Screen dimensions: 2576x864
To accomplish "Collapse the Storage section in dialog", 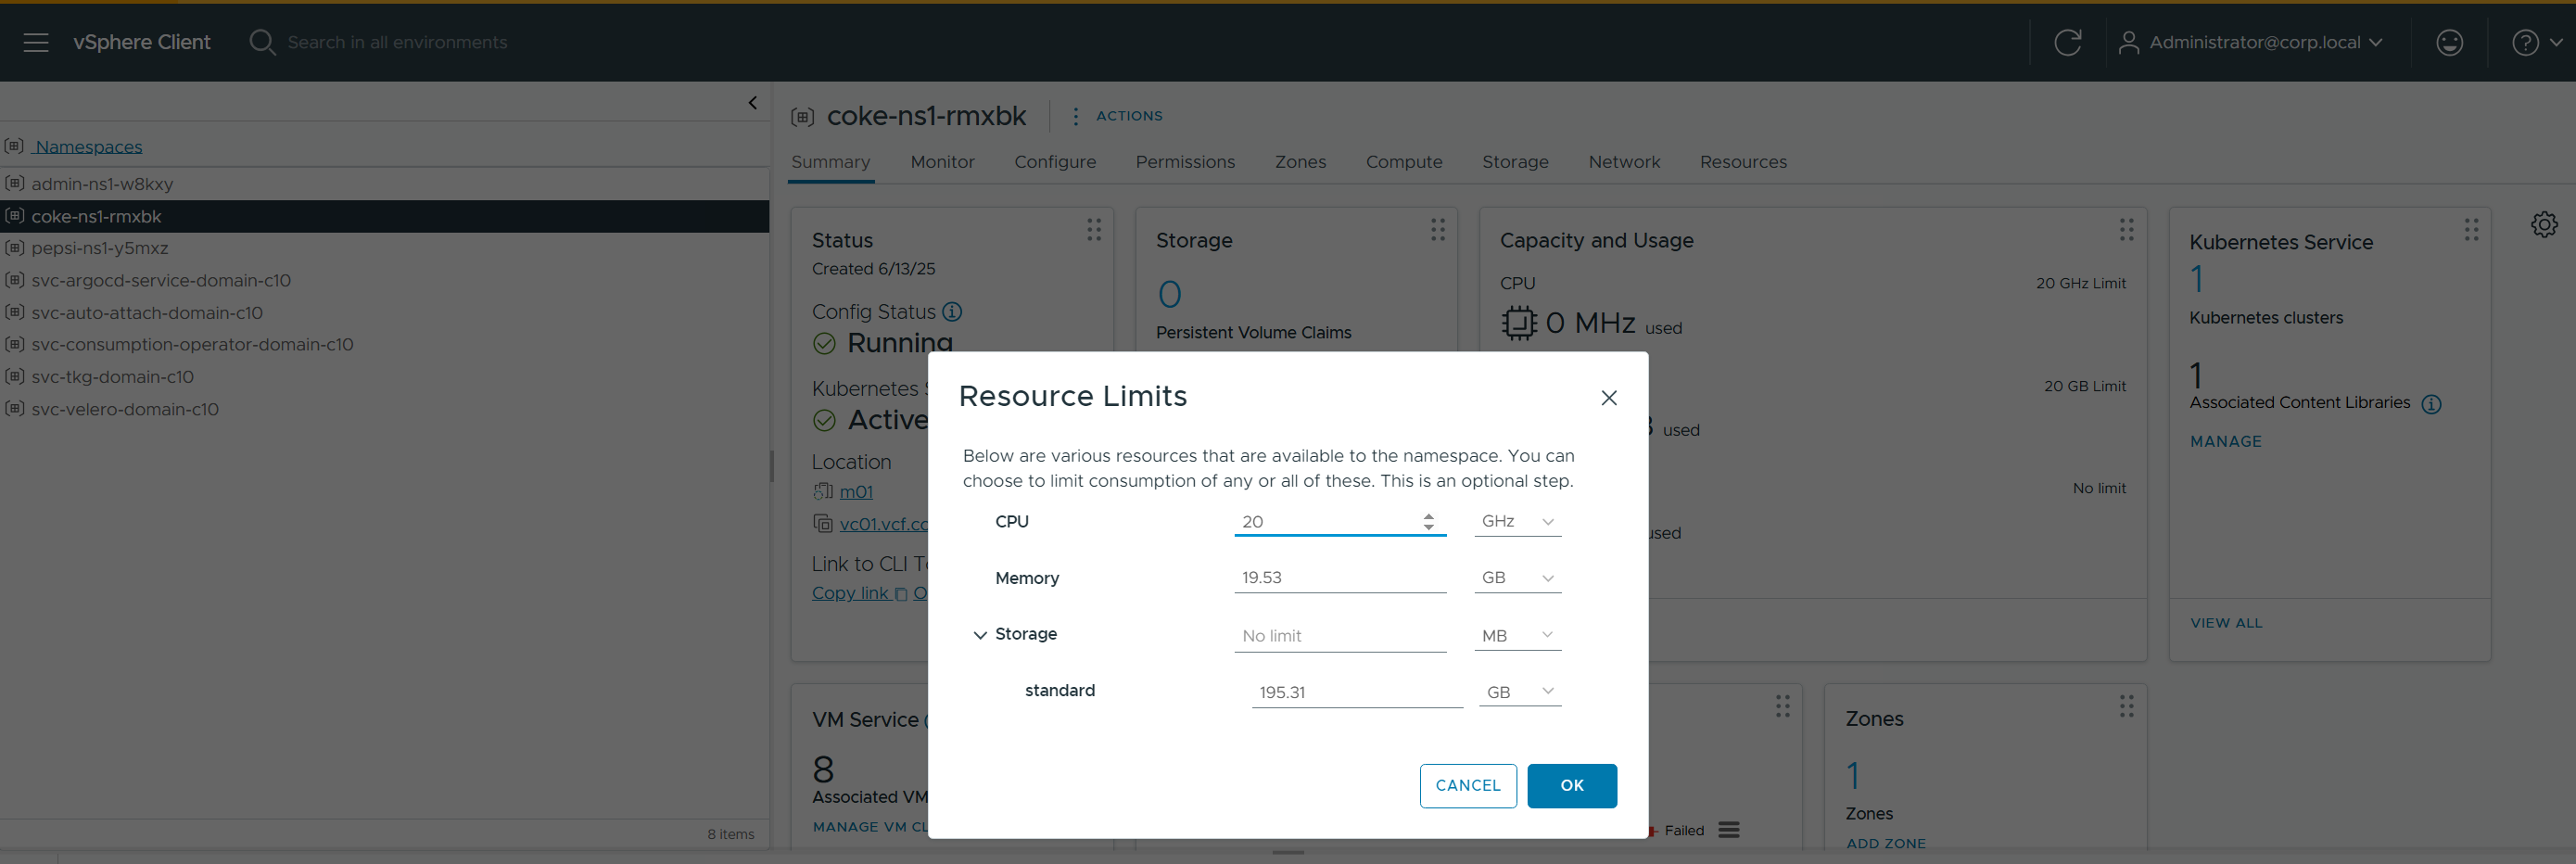I will click(980, 635).
